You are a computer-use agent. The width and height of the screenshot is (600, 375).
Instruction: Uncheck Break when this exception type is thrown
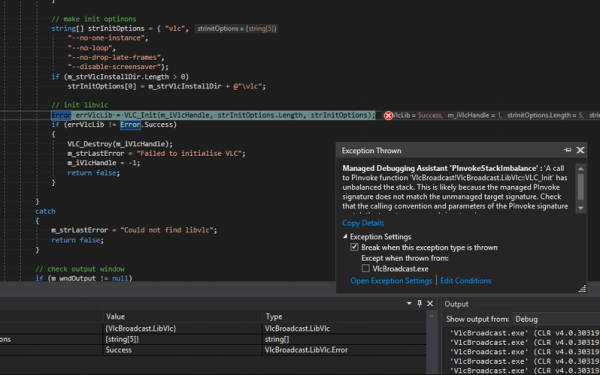pos(354,247)
